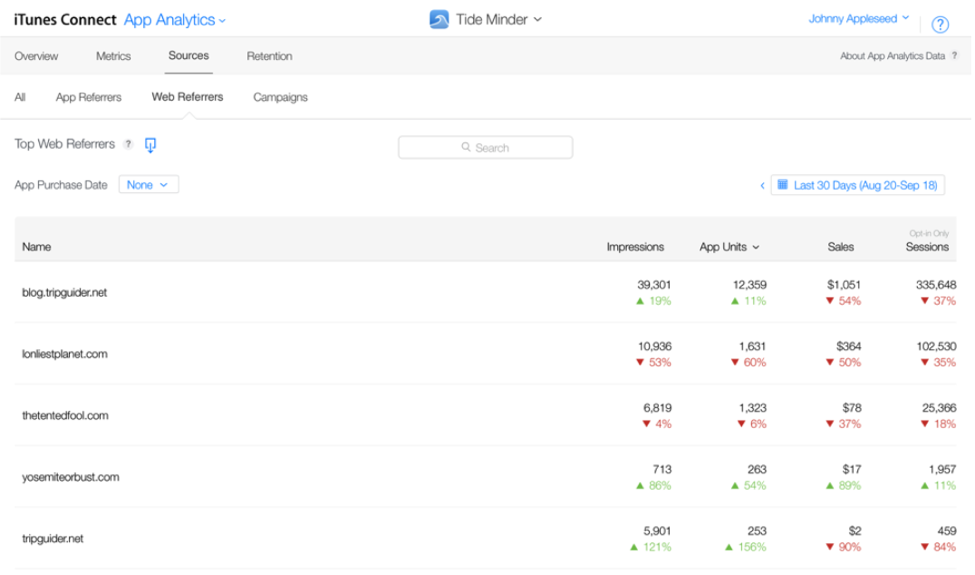Image resolution: width=975 pixels, height=575 pixels.
Task: Click impressions value 6,819
Action: tap(657, 408)
